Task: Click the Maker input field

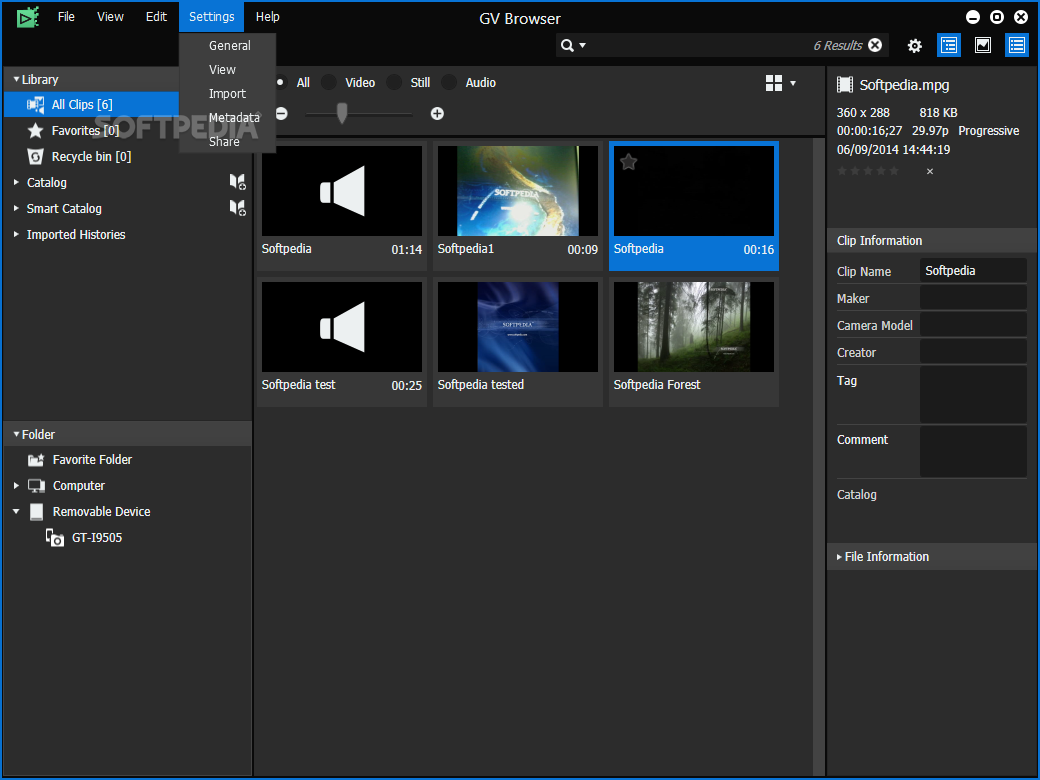Action: (x=973, y=298)
